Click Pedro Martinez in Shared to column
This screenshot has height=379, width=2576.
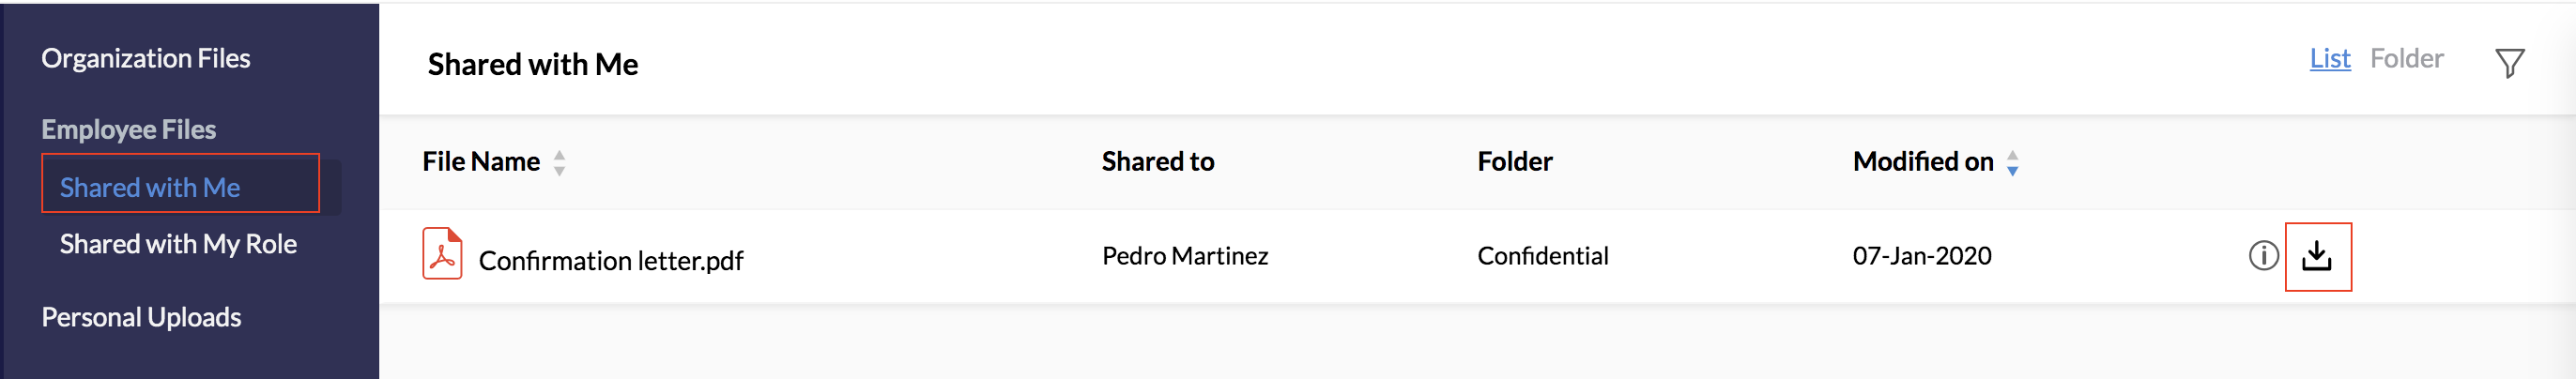point(1184,257)
